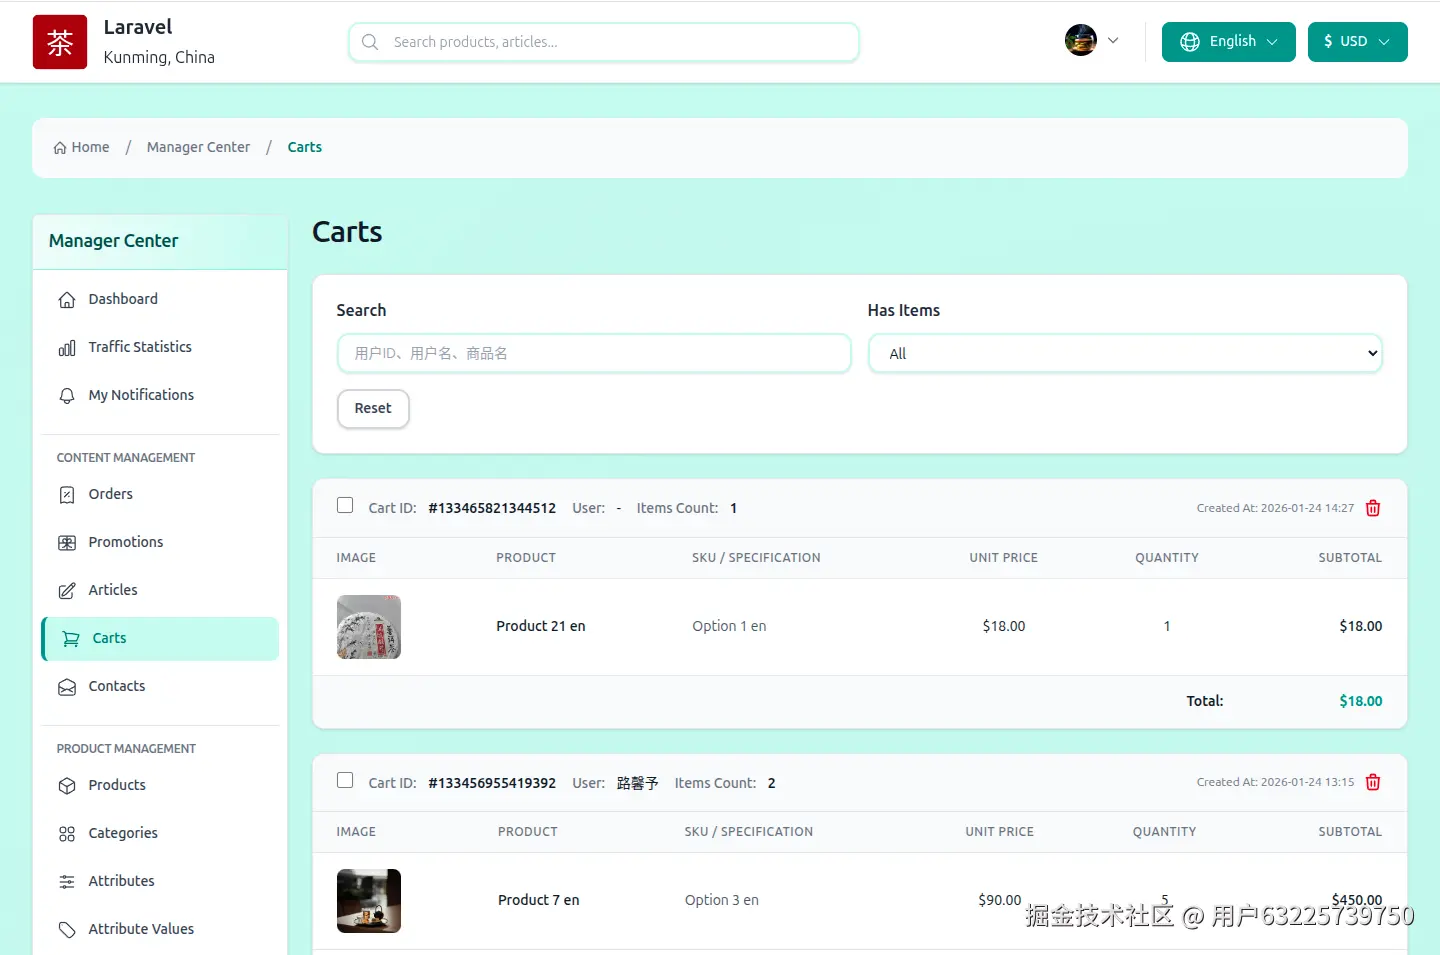This screenshot has width=1440, height=955.
Task: Click the Product 7 en name
Action: (x=539, y=900)
